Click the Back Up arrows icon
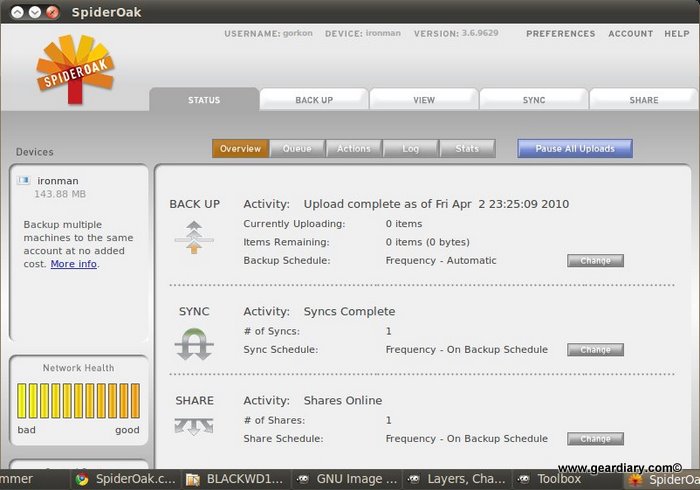The width and height of the screenshot is (700, 490). pyautogui.click(x=194, y=237)
